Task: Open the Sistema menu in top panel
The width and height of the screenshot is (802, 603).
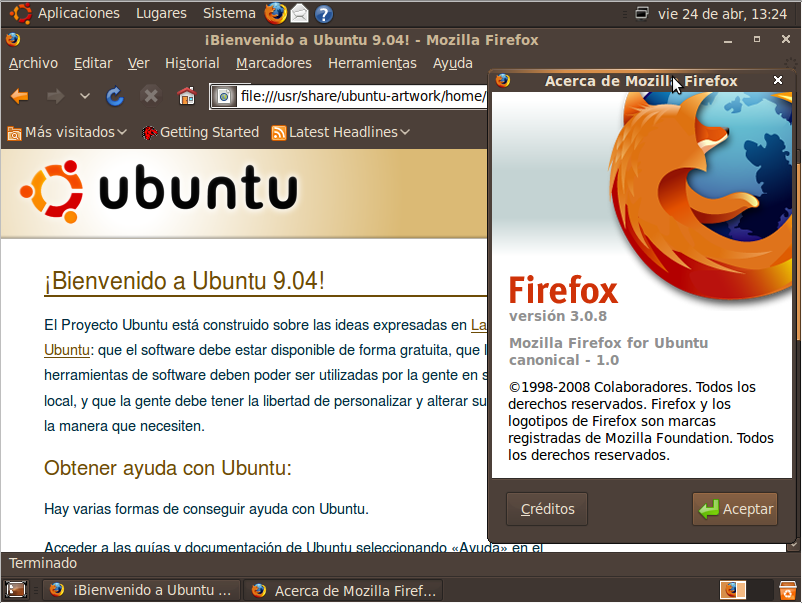Action: click(229, 13)
